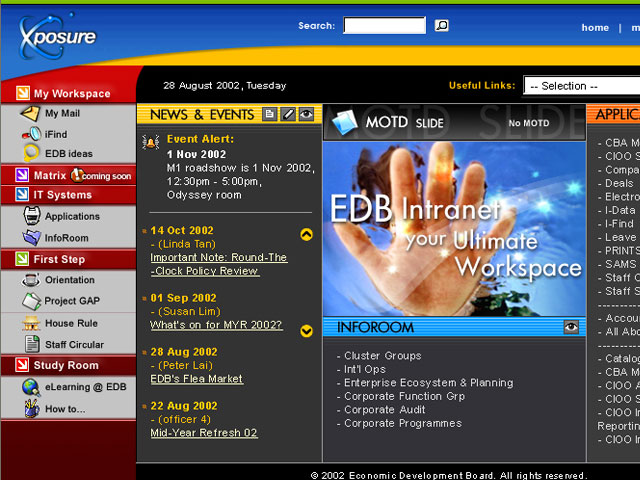Open Int'l Ops in InfoRoom
Viewport: 640px width, 480px height.
(x=365, y=369)
